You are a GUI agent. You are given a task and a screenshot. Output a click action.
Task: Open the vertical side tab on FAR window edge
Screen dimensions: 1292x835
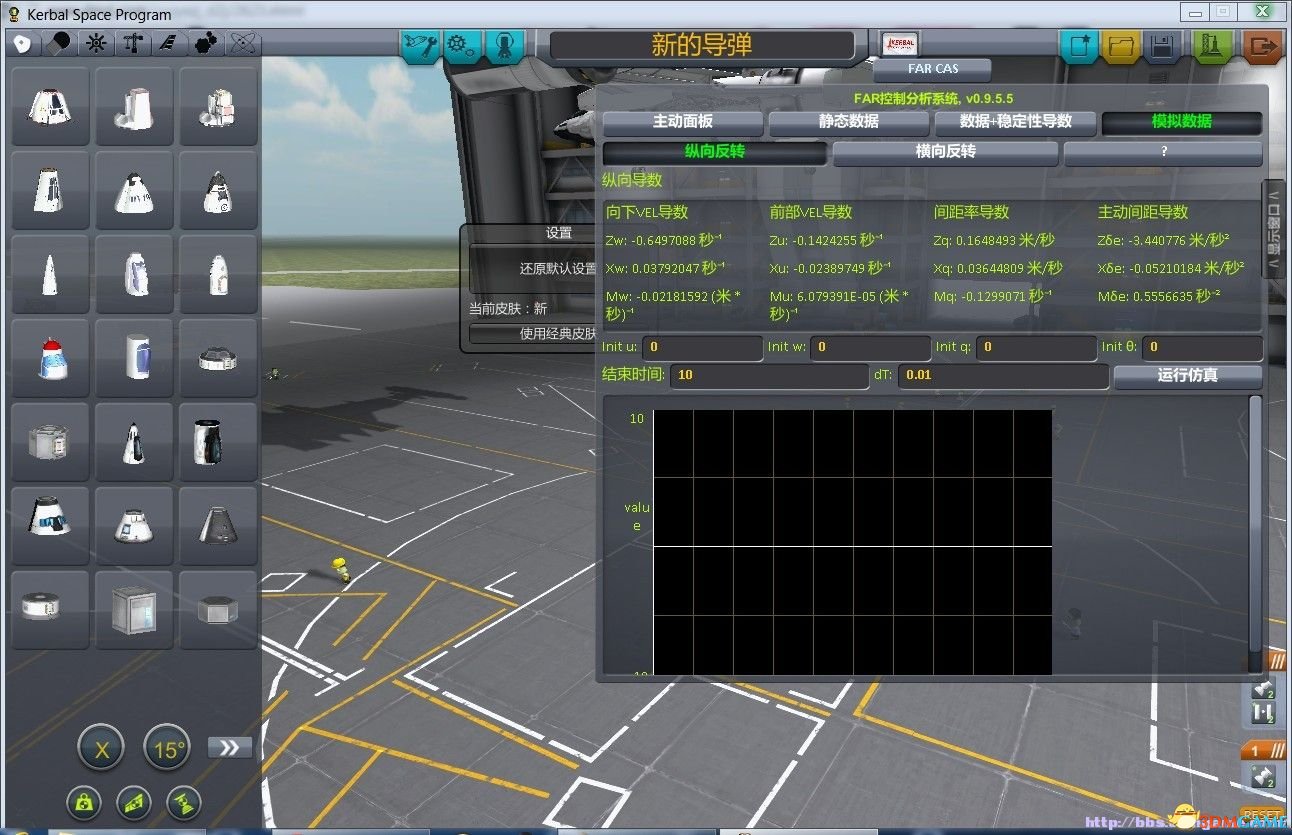(1274, 230)
